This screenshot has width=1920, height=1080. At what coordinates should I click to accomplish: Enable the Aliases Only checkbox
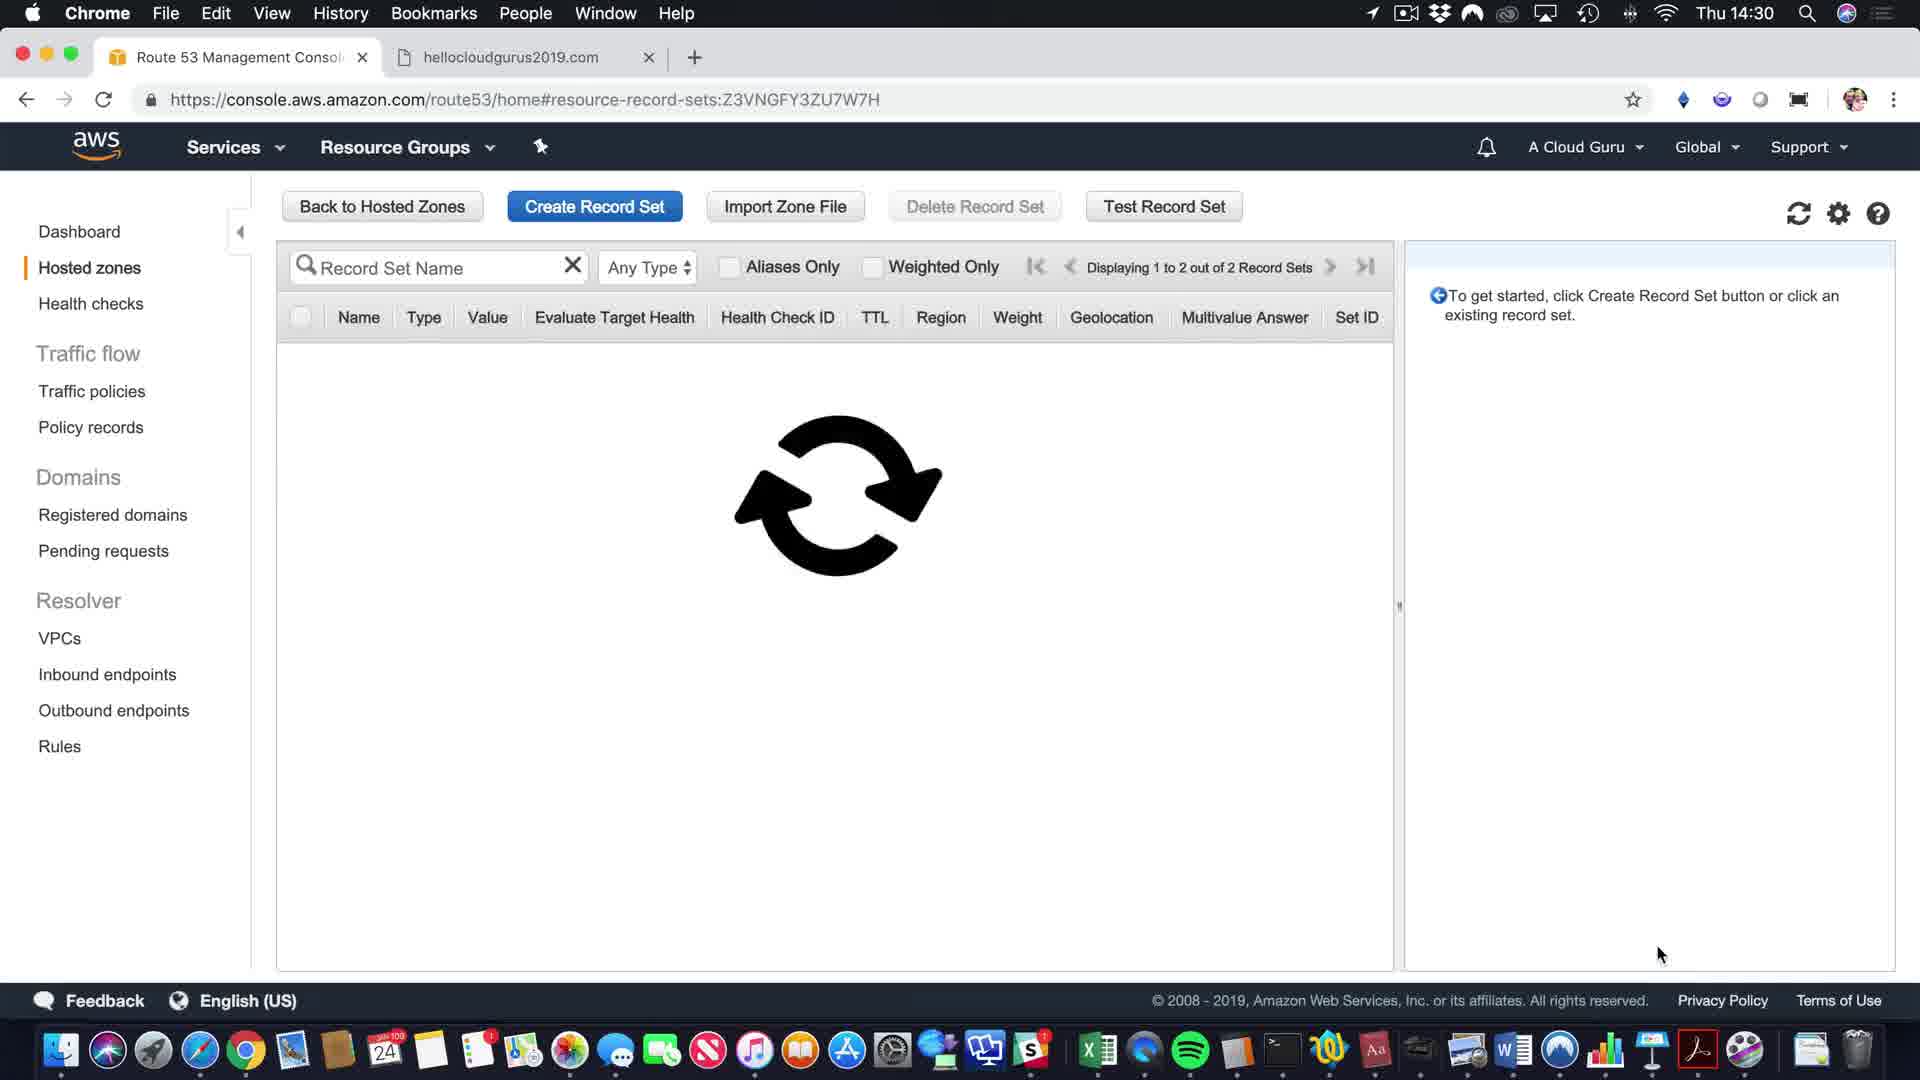729,267
